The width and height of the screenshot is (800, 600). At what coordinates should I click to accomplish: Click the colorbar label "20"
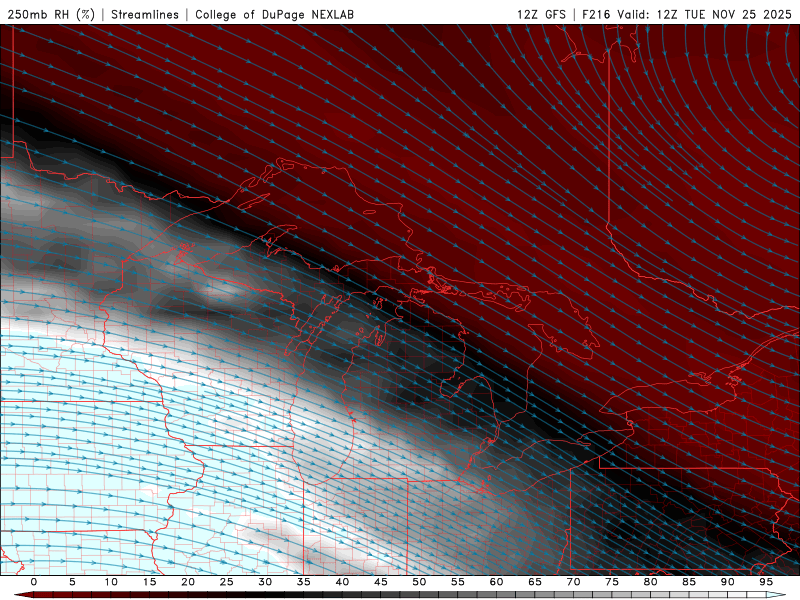(x=188, y=582)
